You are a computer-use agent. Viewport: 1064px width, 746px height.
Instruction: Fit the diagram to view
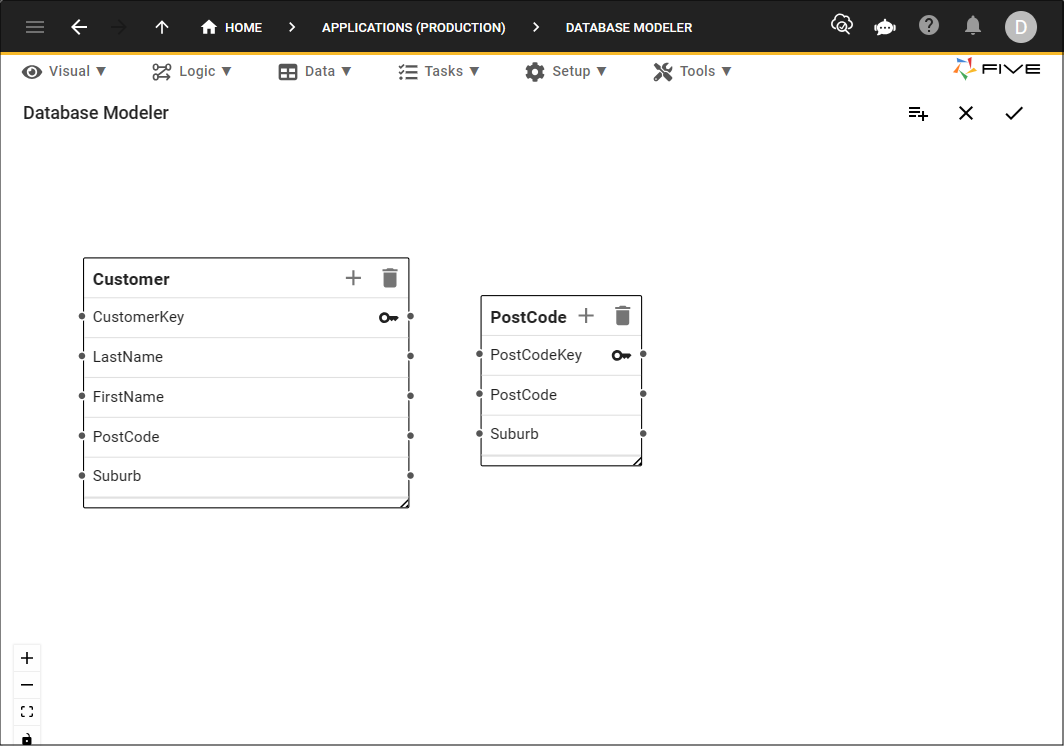(x=27, y=711)
